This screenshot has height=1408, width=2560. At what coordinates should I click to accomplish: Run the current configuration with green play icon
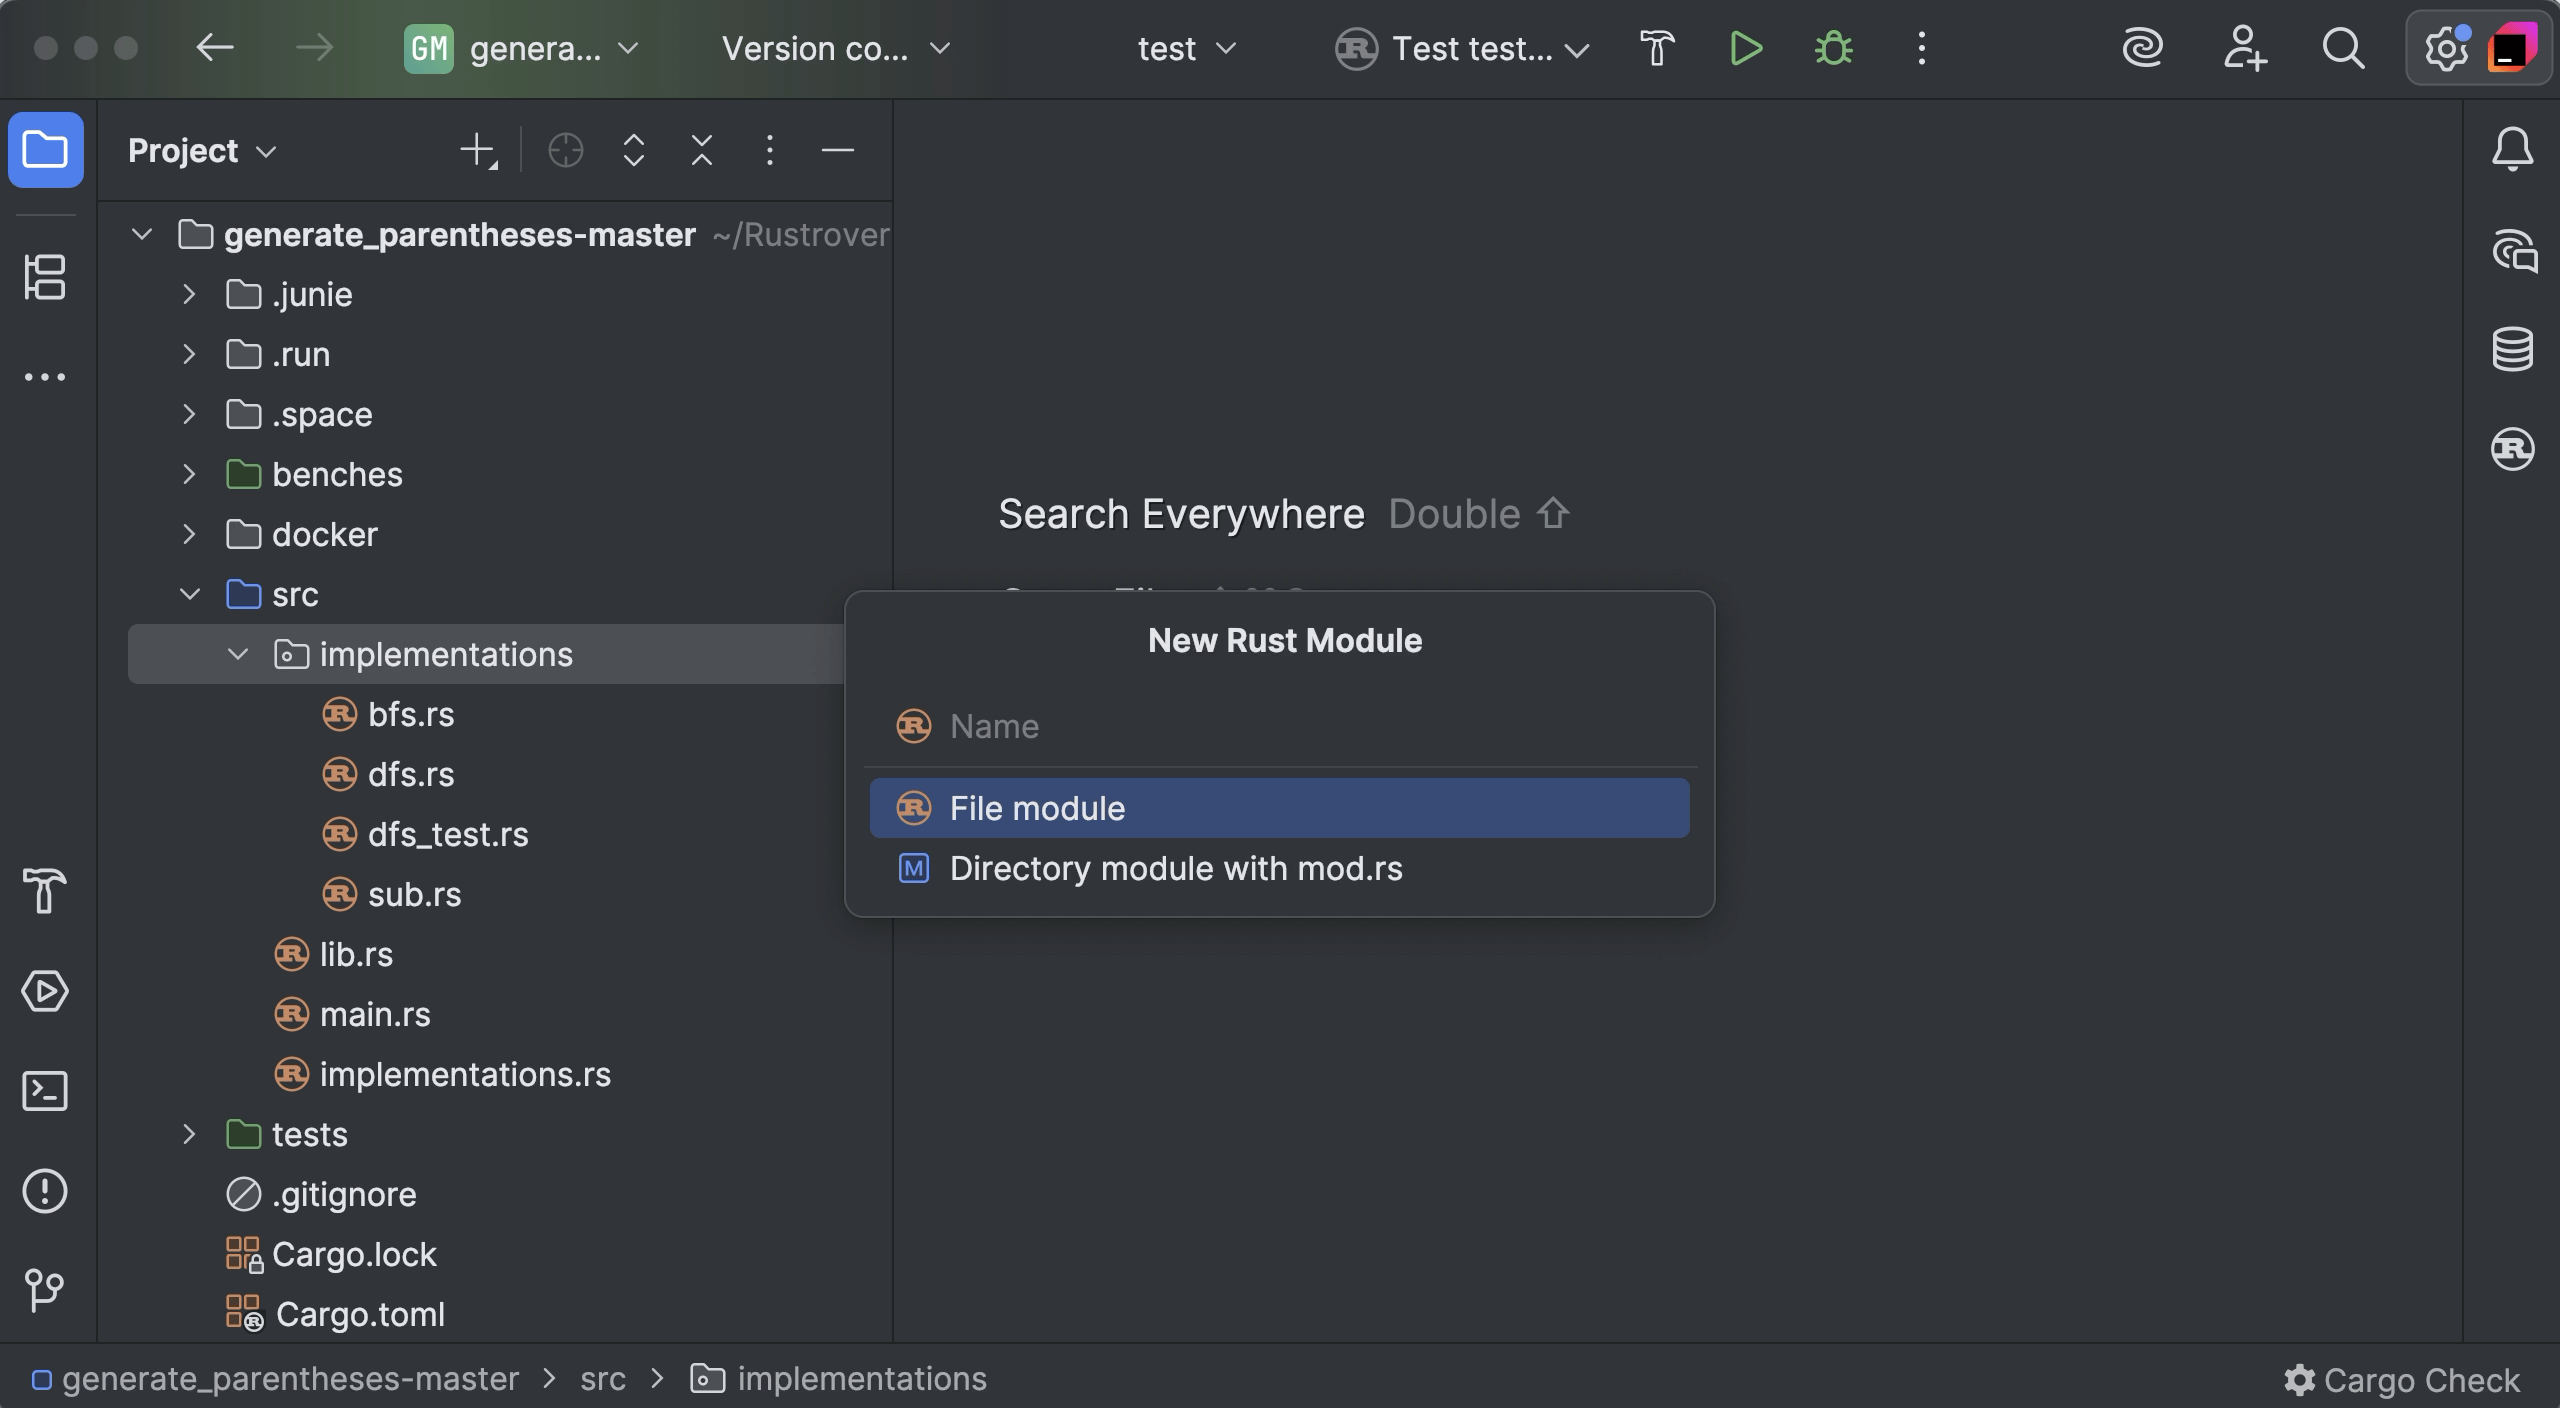click(x=1745, y=48)
